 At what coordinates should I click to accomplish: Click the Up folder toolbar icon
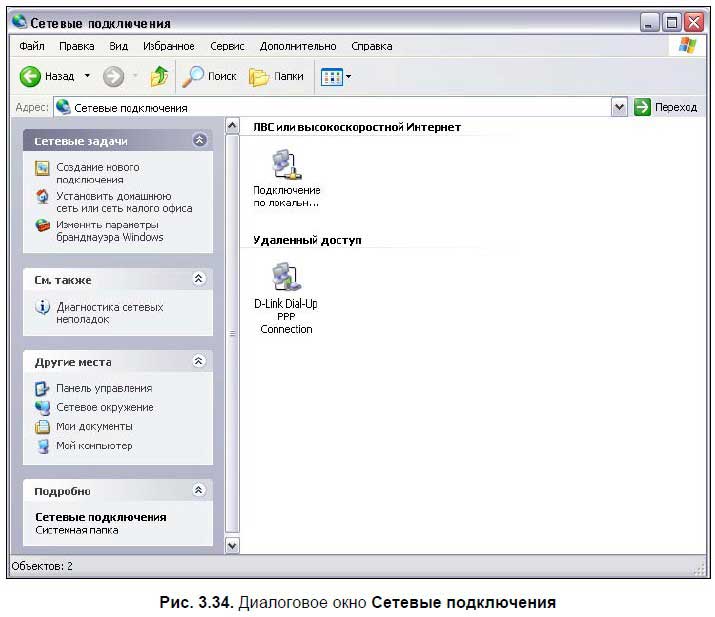click(x=159, y=76)
